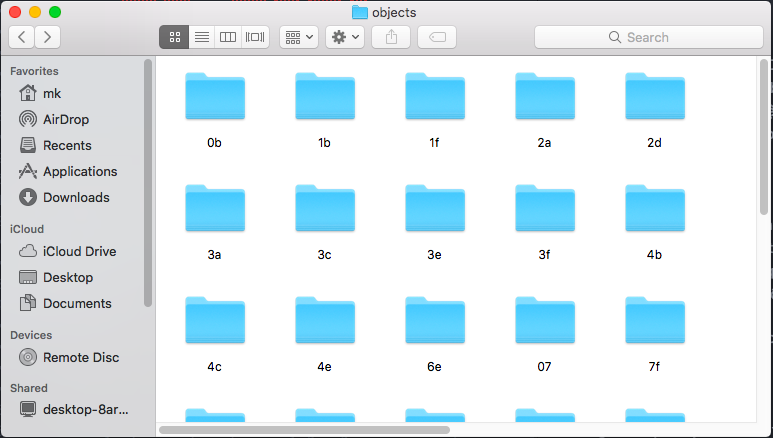Image resolution: width=773 pixels, height=438 pixels.
Task: Select folder 3c
Action: tap(325, 209)
